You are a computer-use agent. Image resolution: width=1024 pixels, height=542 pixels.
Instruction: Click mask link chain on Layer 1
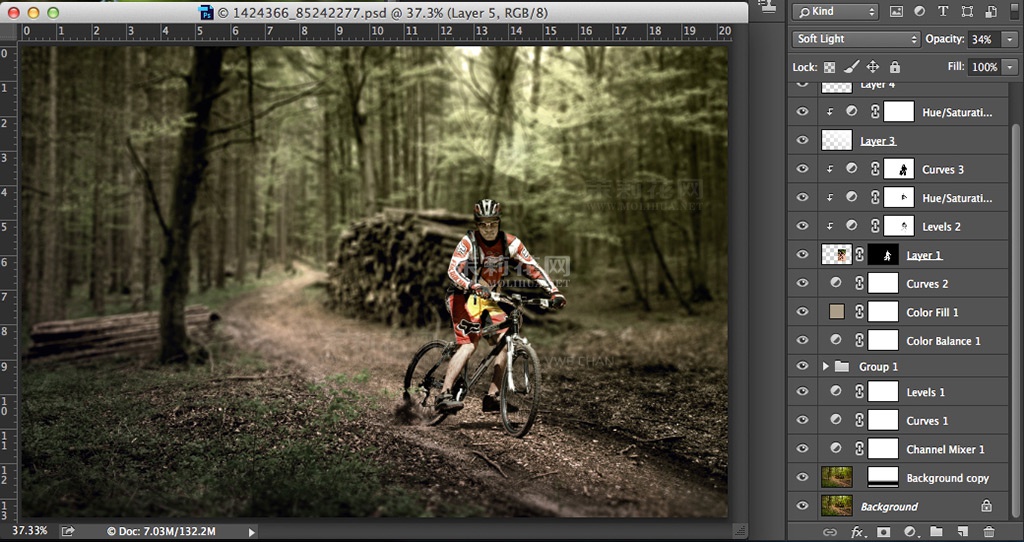coord(859,255)
